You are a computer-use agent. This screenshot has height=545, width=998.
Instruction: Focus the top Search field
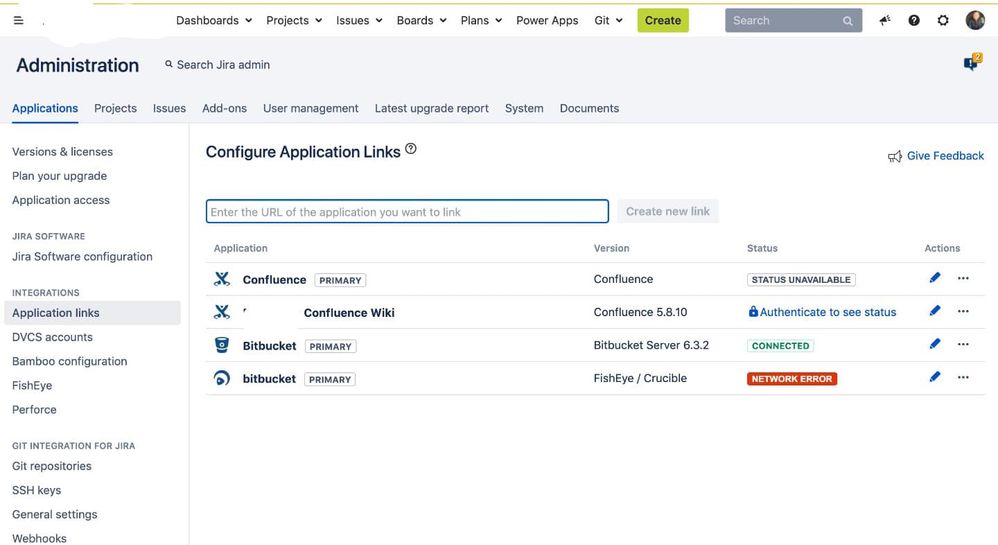(x=794, y=20)
